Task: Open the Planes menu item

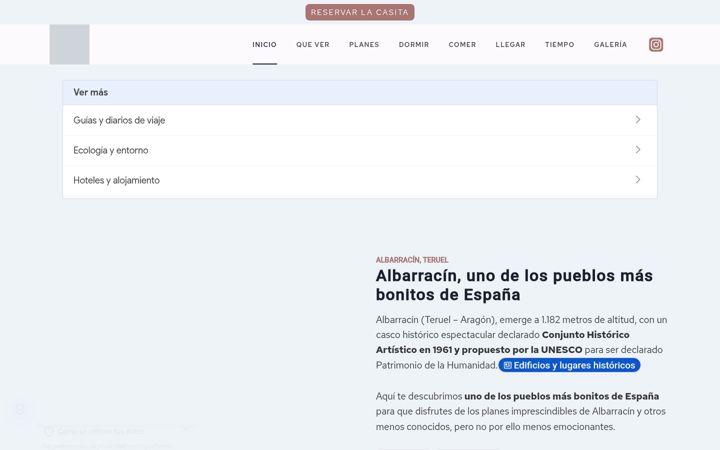Action: tap(364, 45)
